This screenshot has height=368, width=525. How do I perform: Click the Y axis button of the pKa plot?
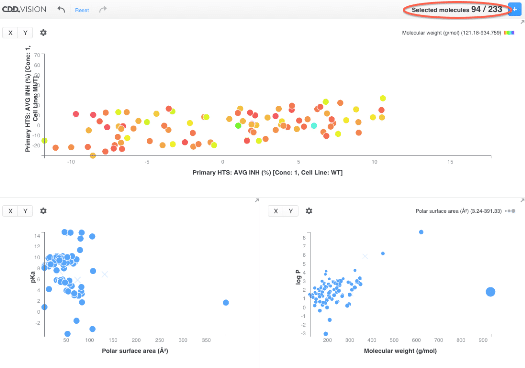pos(25,211)
